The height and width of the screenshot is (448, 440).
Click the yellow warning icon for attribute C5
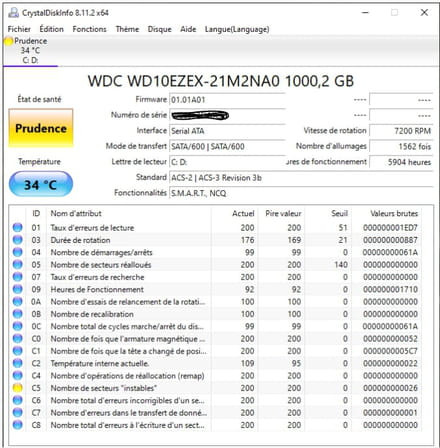point(17,388)
